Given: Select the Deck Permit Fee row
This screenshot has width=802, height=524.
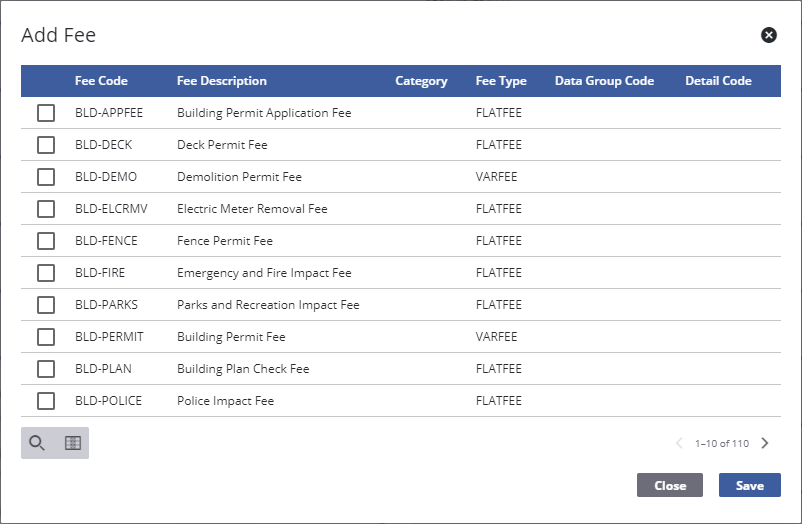Looking at the screenshot, I should click(x=222, y=145).
